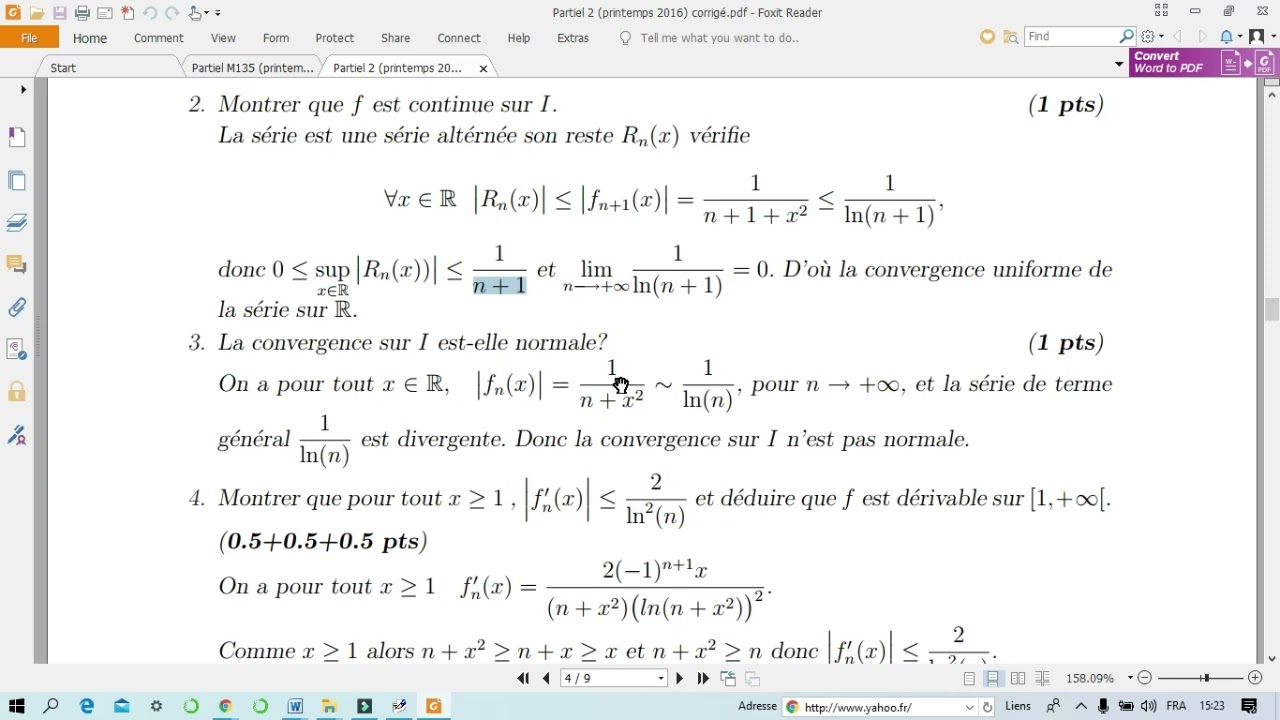Image resolution: width=1280 pixels, height=720 pixels.
Task: Enable continuous facing view mode
Action: click(1043, 678)
